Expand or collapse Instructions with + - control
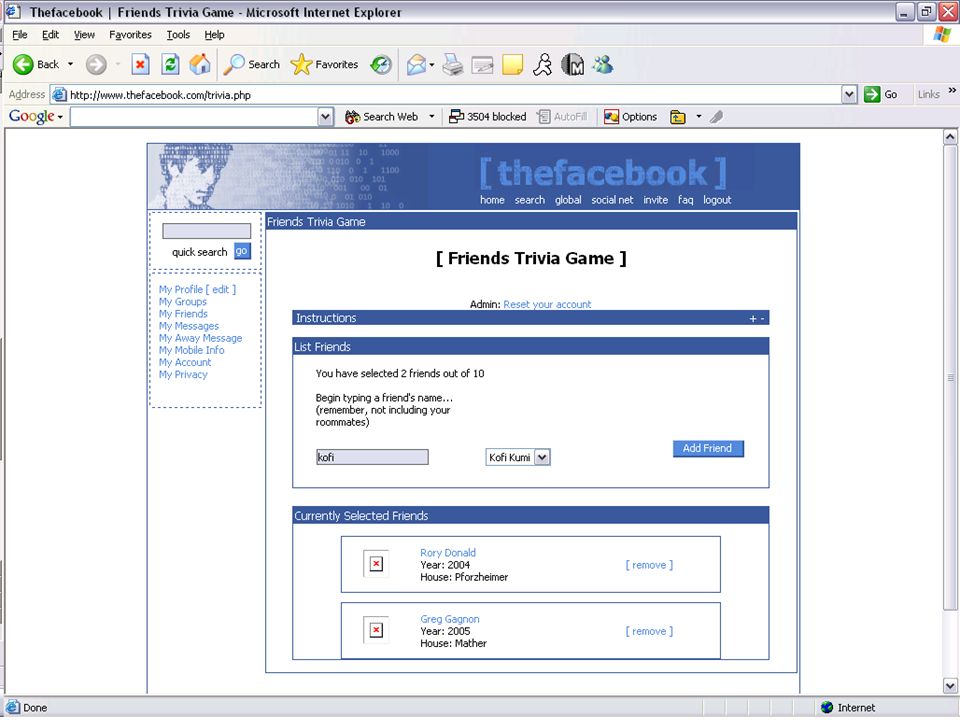This screenshot has height=720, width=960. [757, 318]
